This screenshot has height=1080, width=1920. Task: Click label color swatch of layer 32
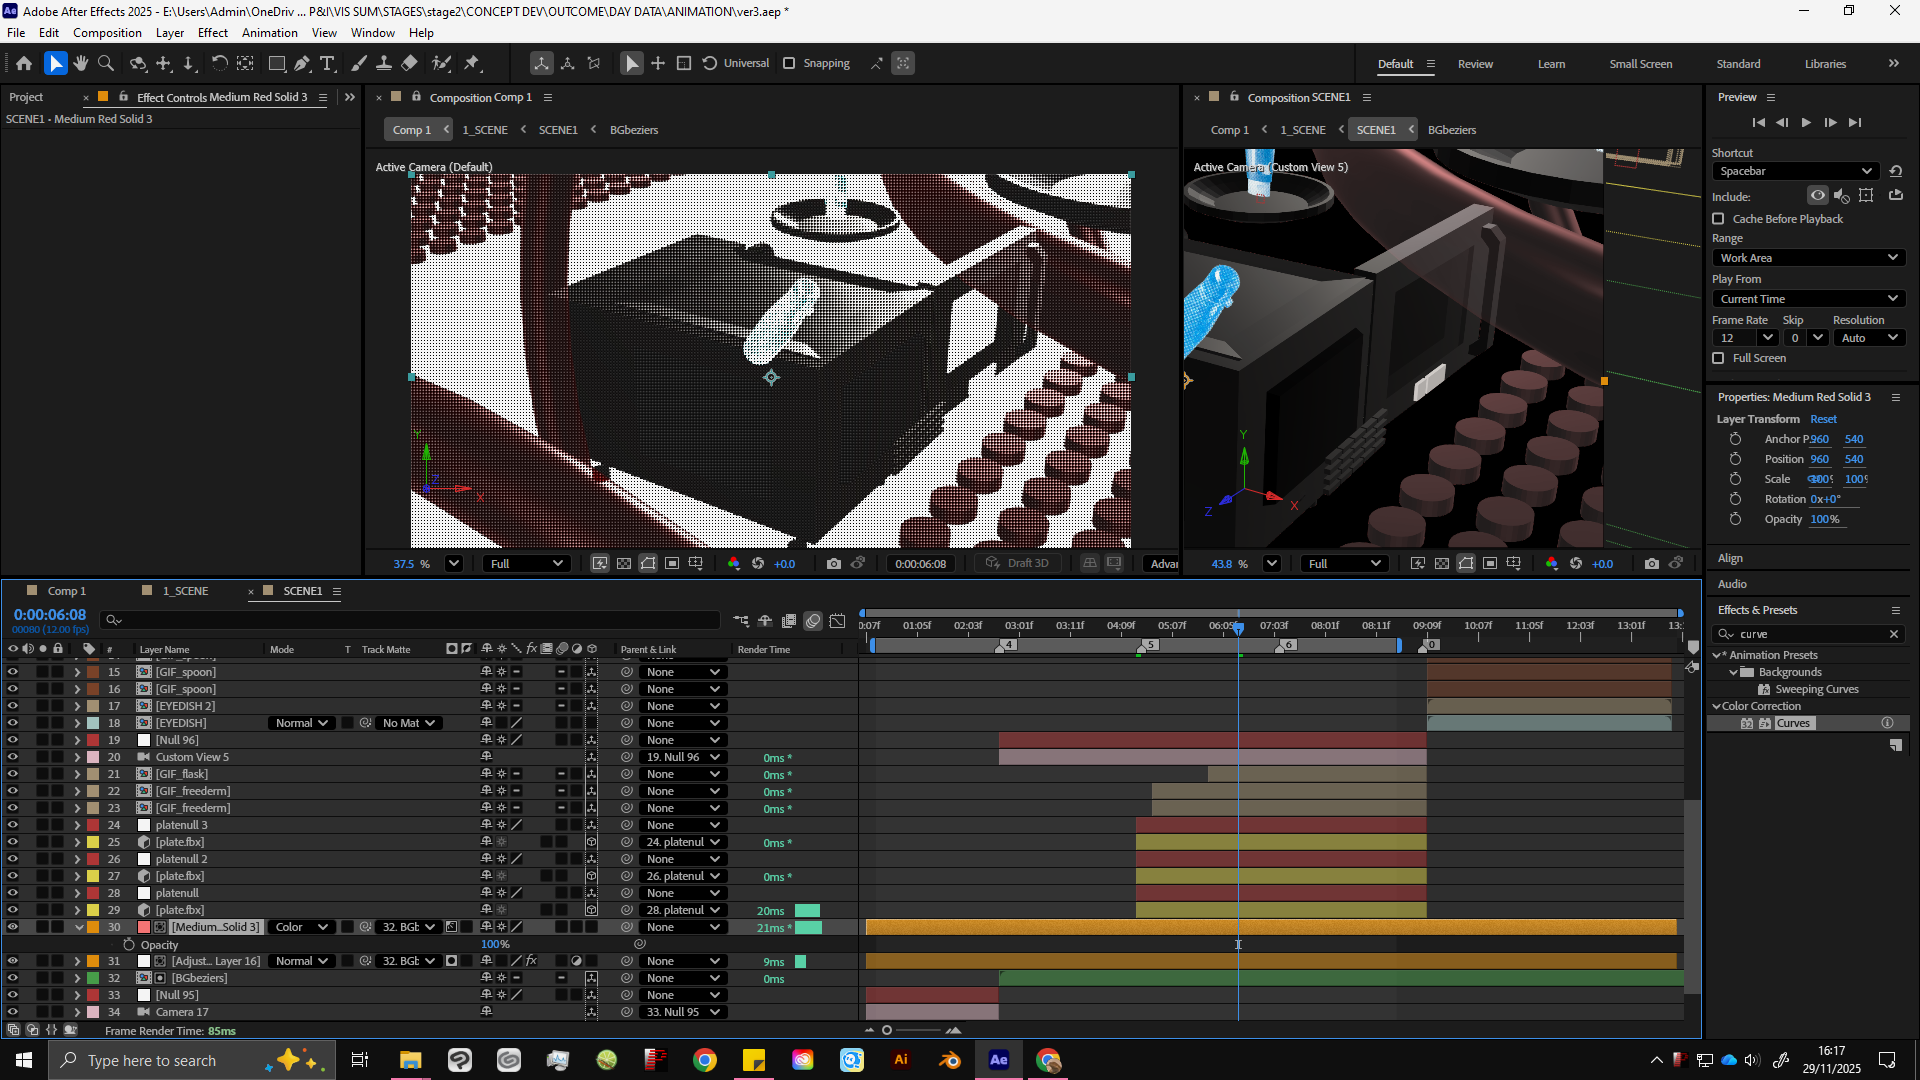93,978
